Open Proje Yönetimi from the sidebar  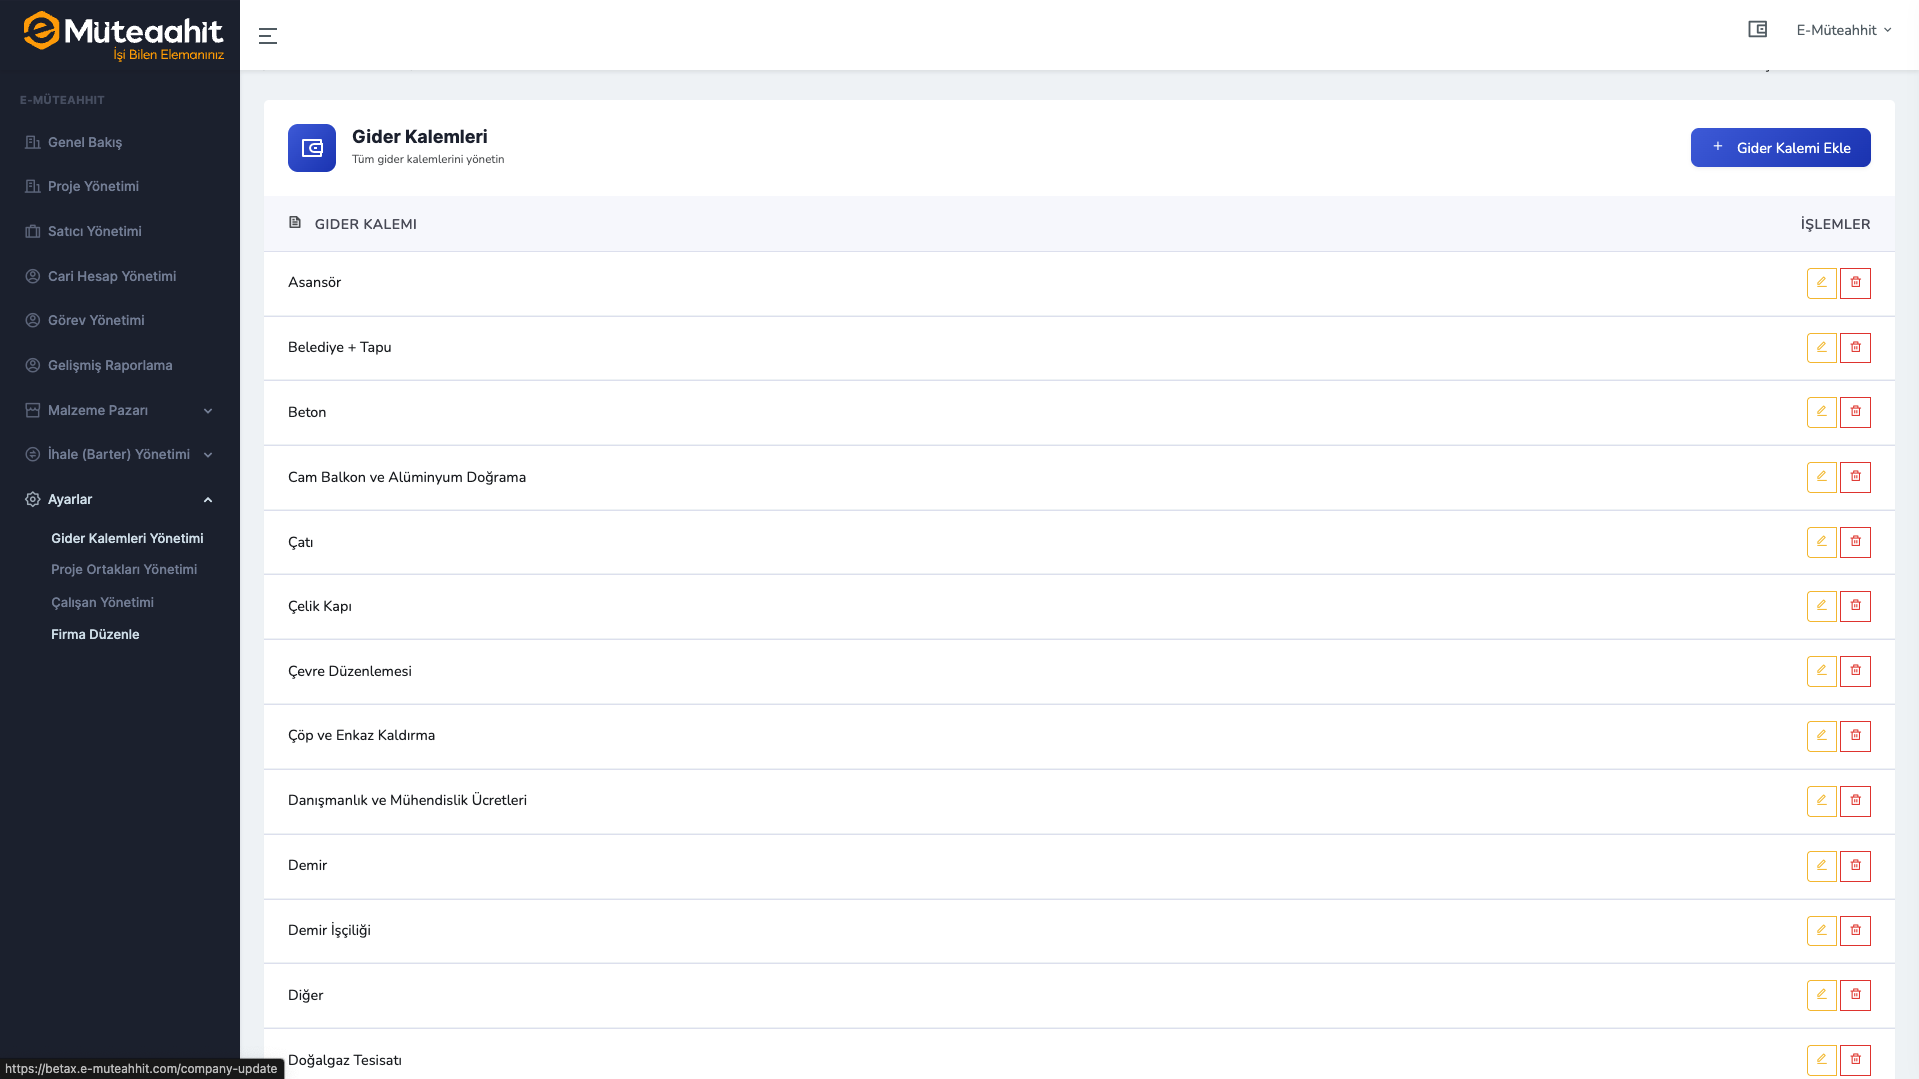point(93,186)
